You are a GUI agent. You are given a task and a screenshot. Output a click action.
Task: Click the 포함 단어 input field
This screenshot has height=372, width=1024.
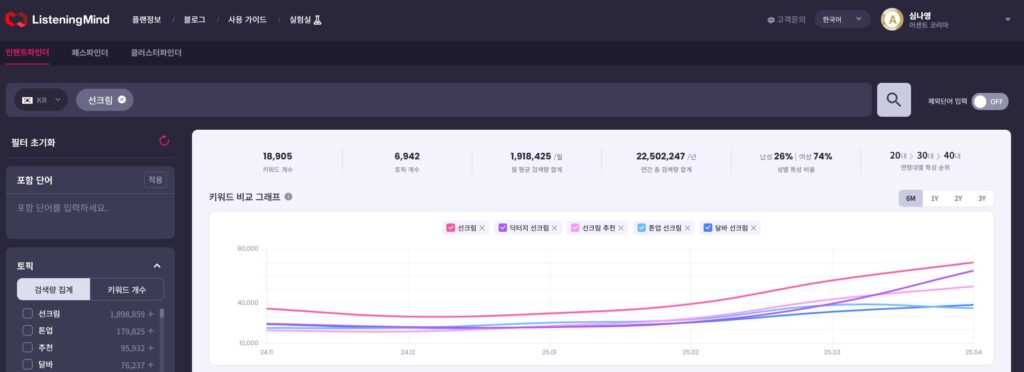pyautogui.click(x=90, y=216)
